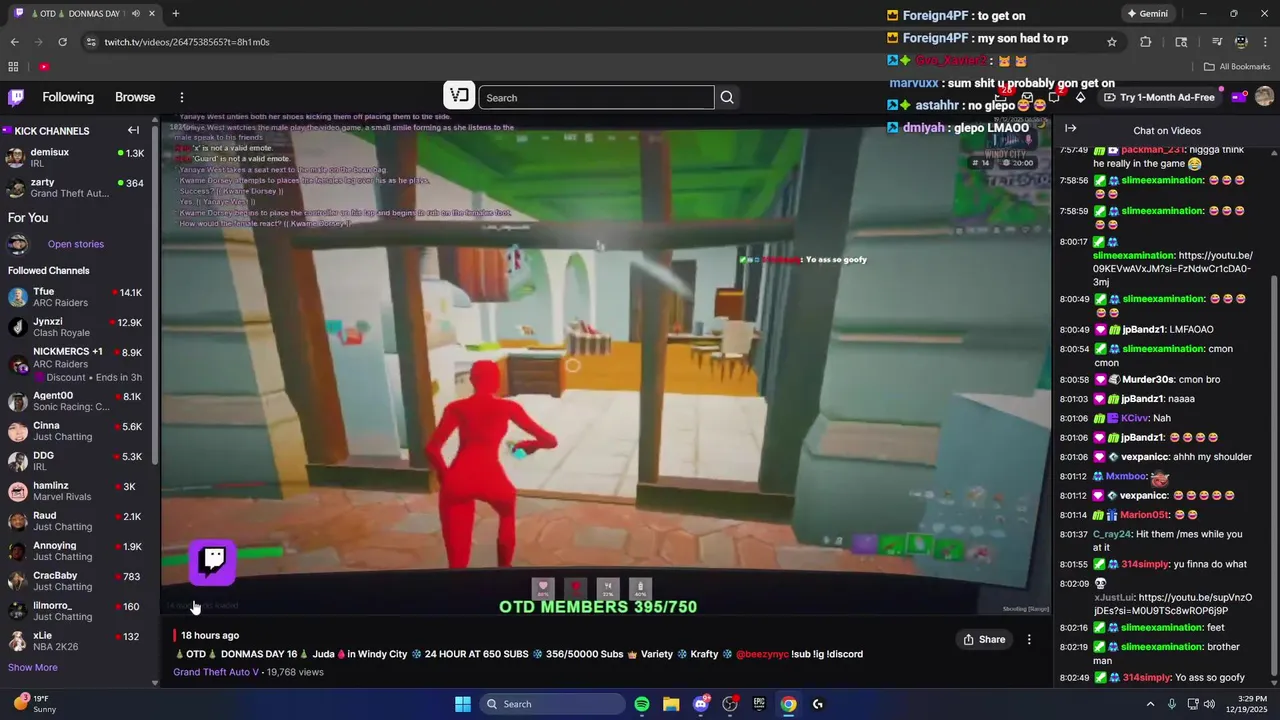The height and width of the screenshot is (720, 1280).
Task: Expand list with Show More
Action: [33, 667]
